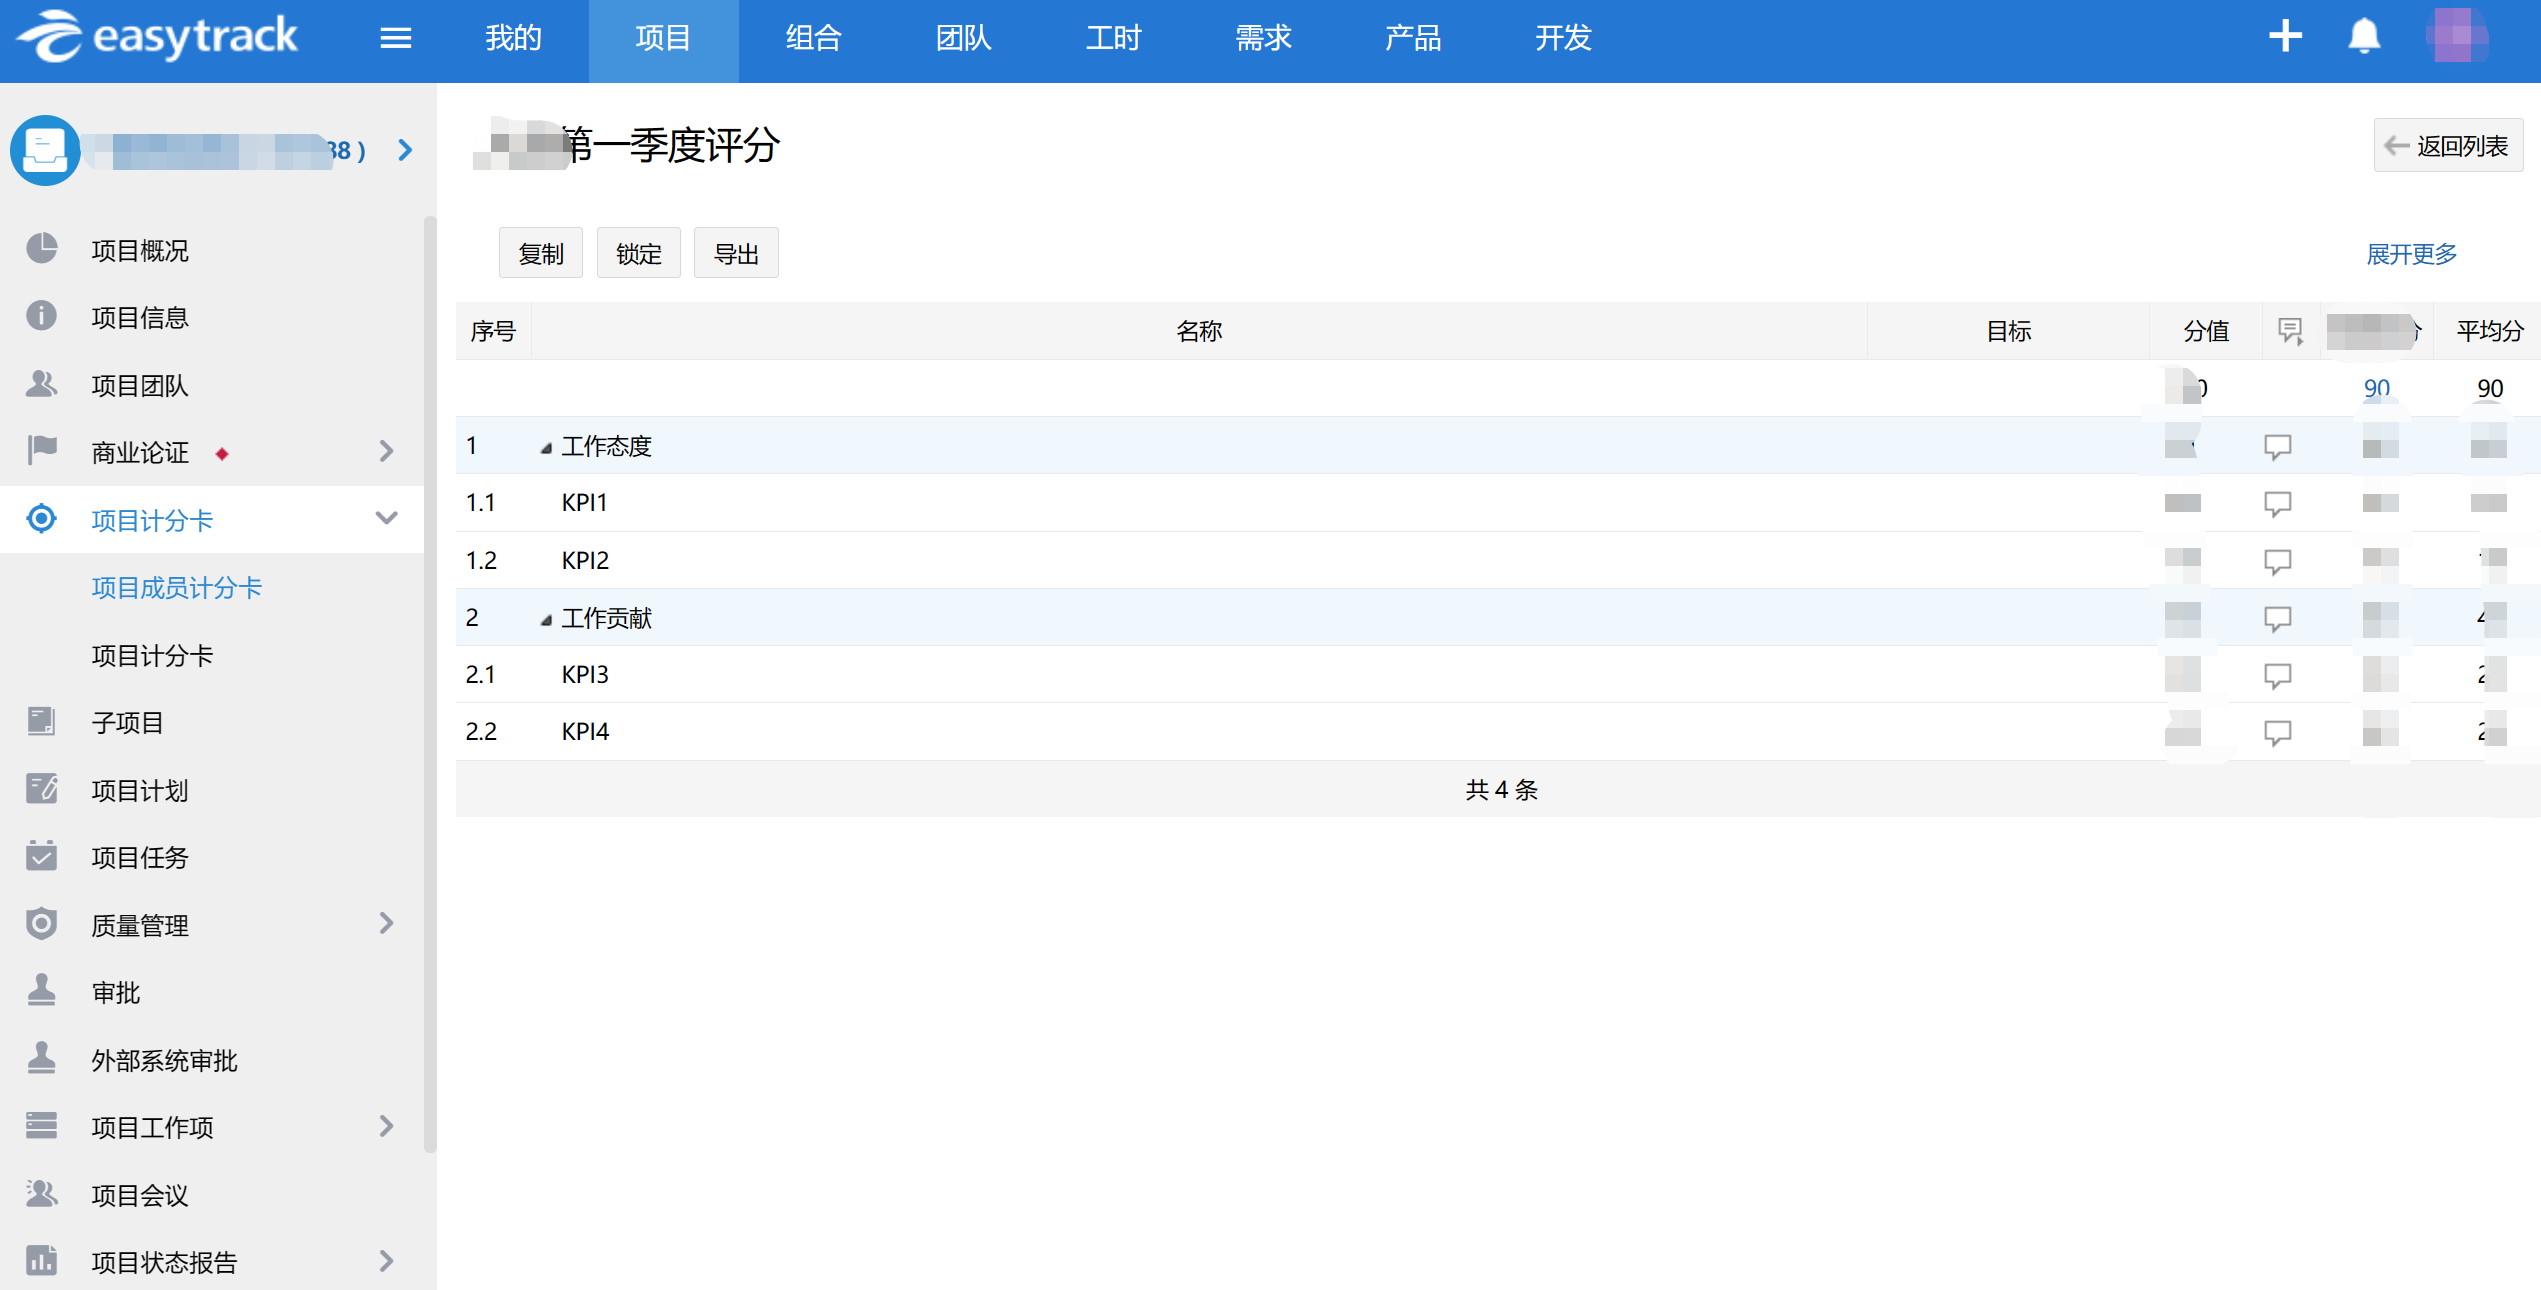
Task: Click the 项目概况 sidebar icon
Action: (42, 249)
